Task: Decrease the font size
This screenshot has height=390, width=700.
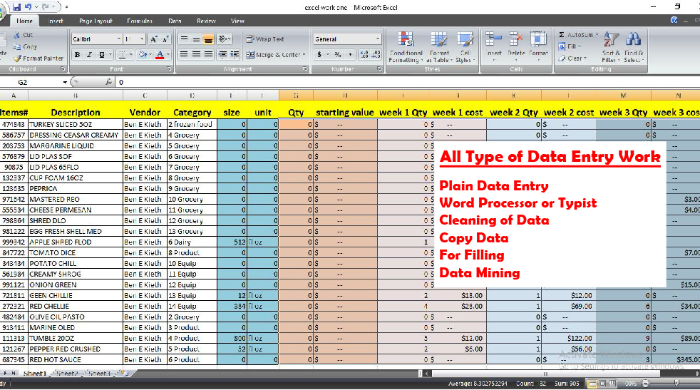Action: (x=165, y=39)
